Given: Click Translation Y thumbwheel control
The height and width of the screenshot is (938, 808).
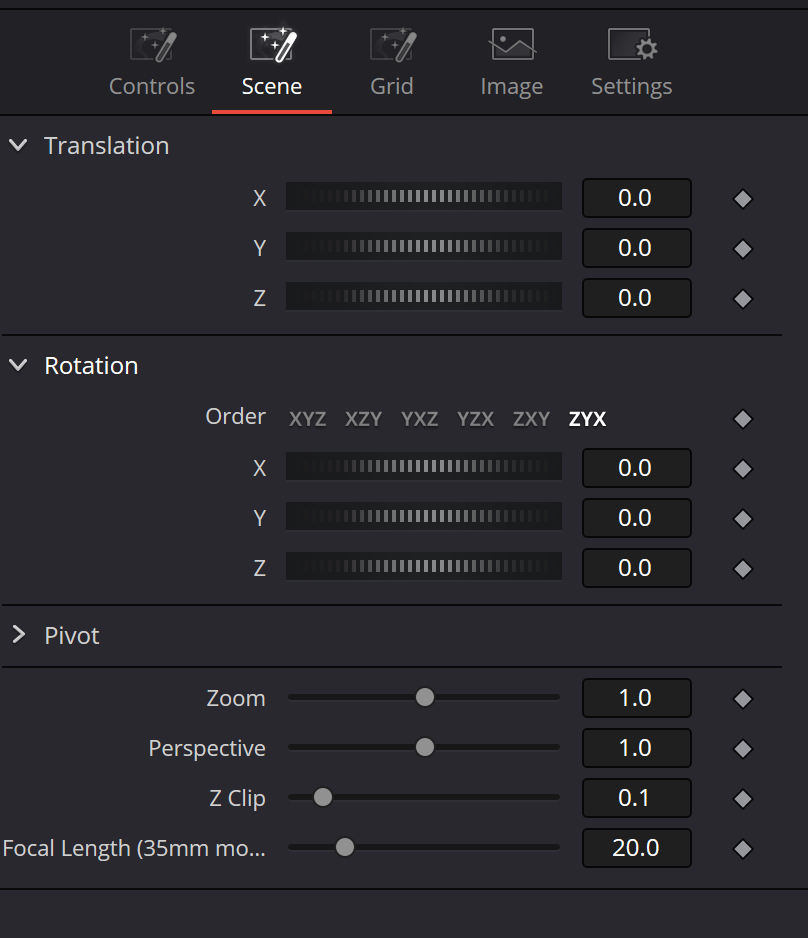Looking at the screenshot, I should [x=423, y=246].
